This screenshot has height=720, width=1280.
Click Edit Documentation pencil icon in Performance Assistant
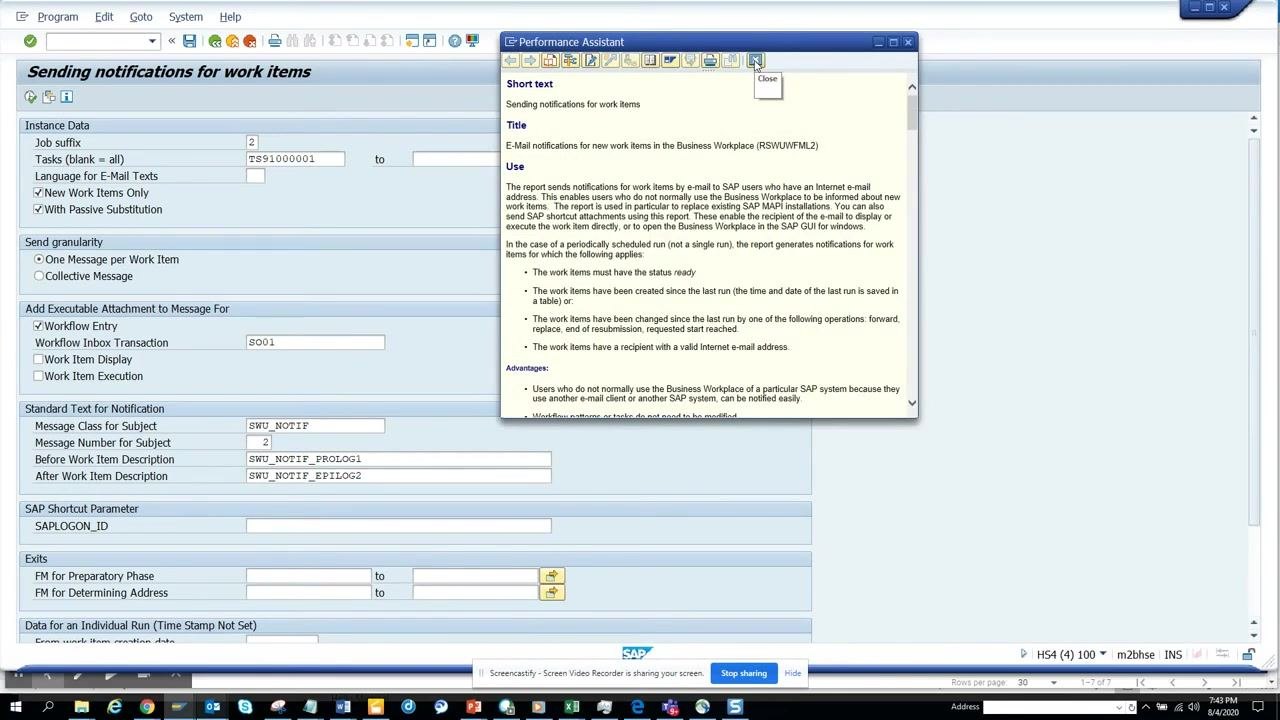coord(590,61)
